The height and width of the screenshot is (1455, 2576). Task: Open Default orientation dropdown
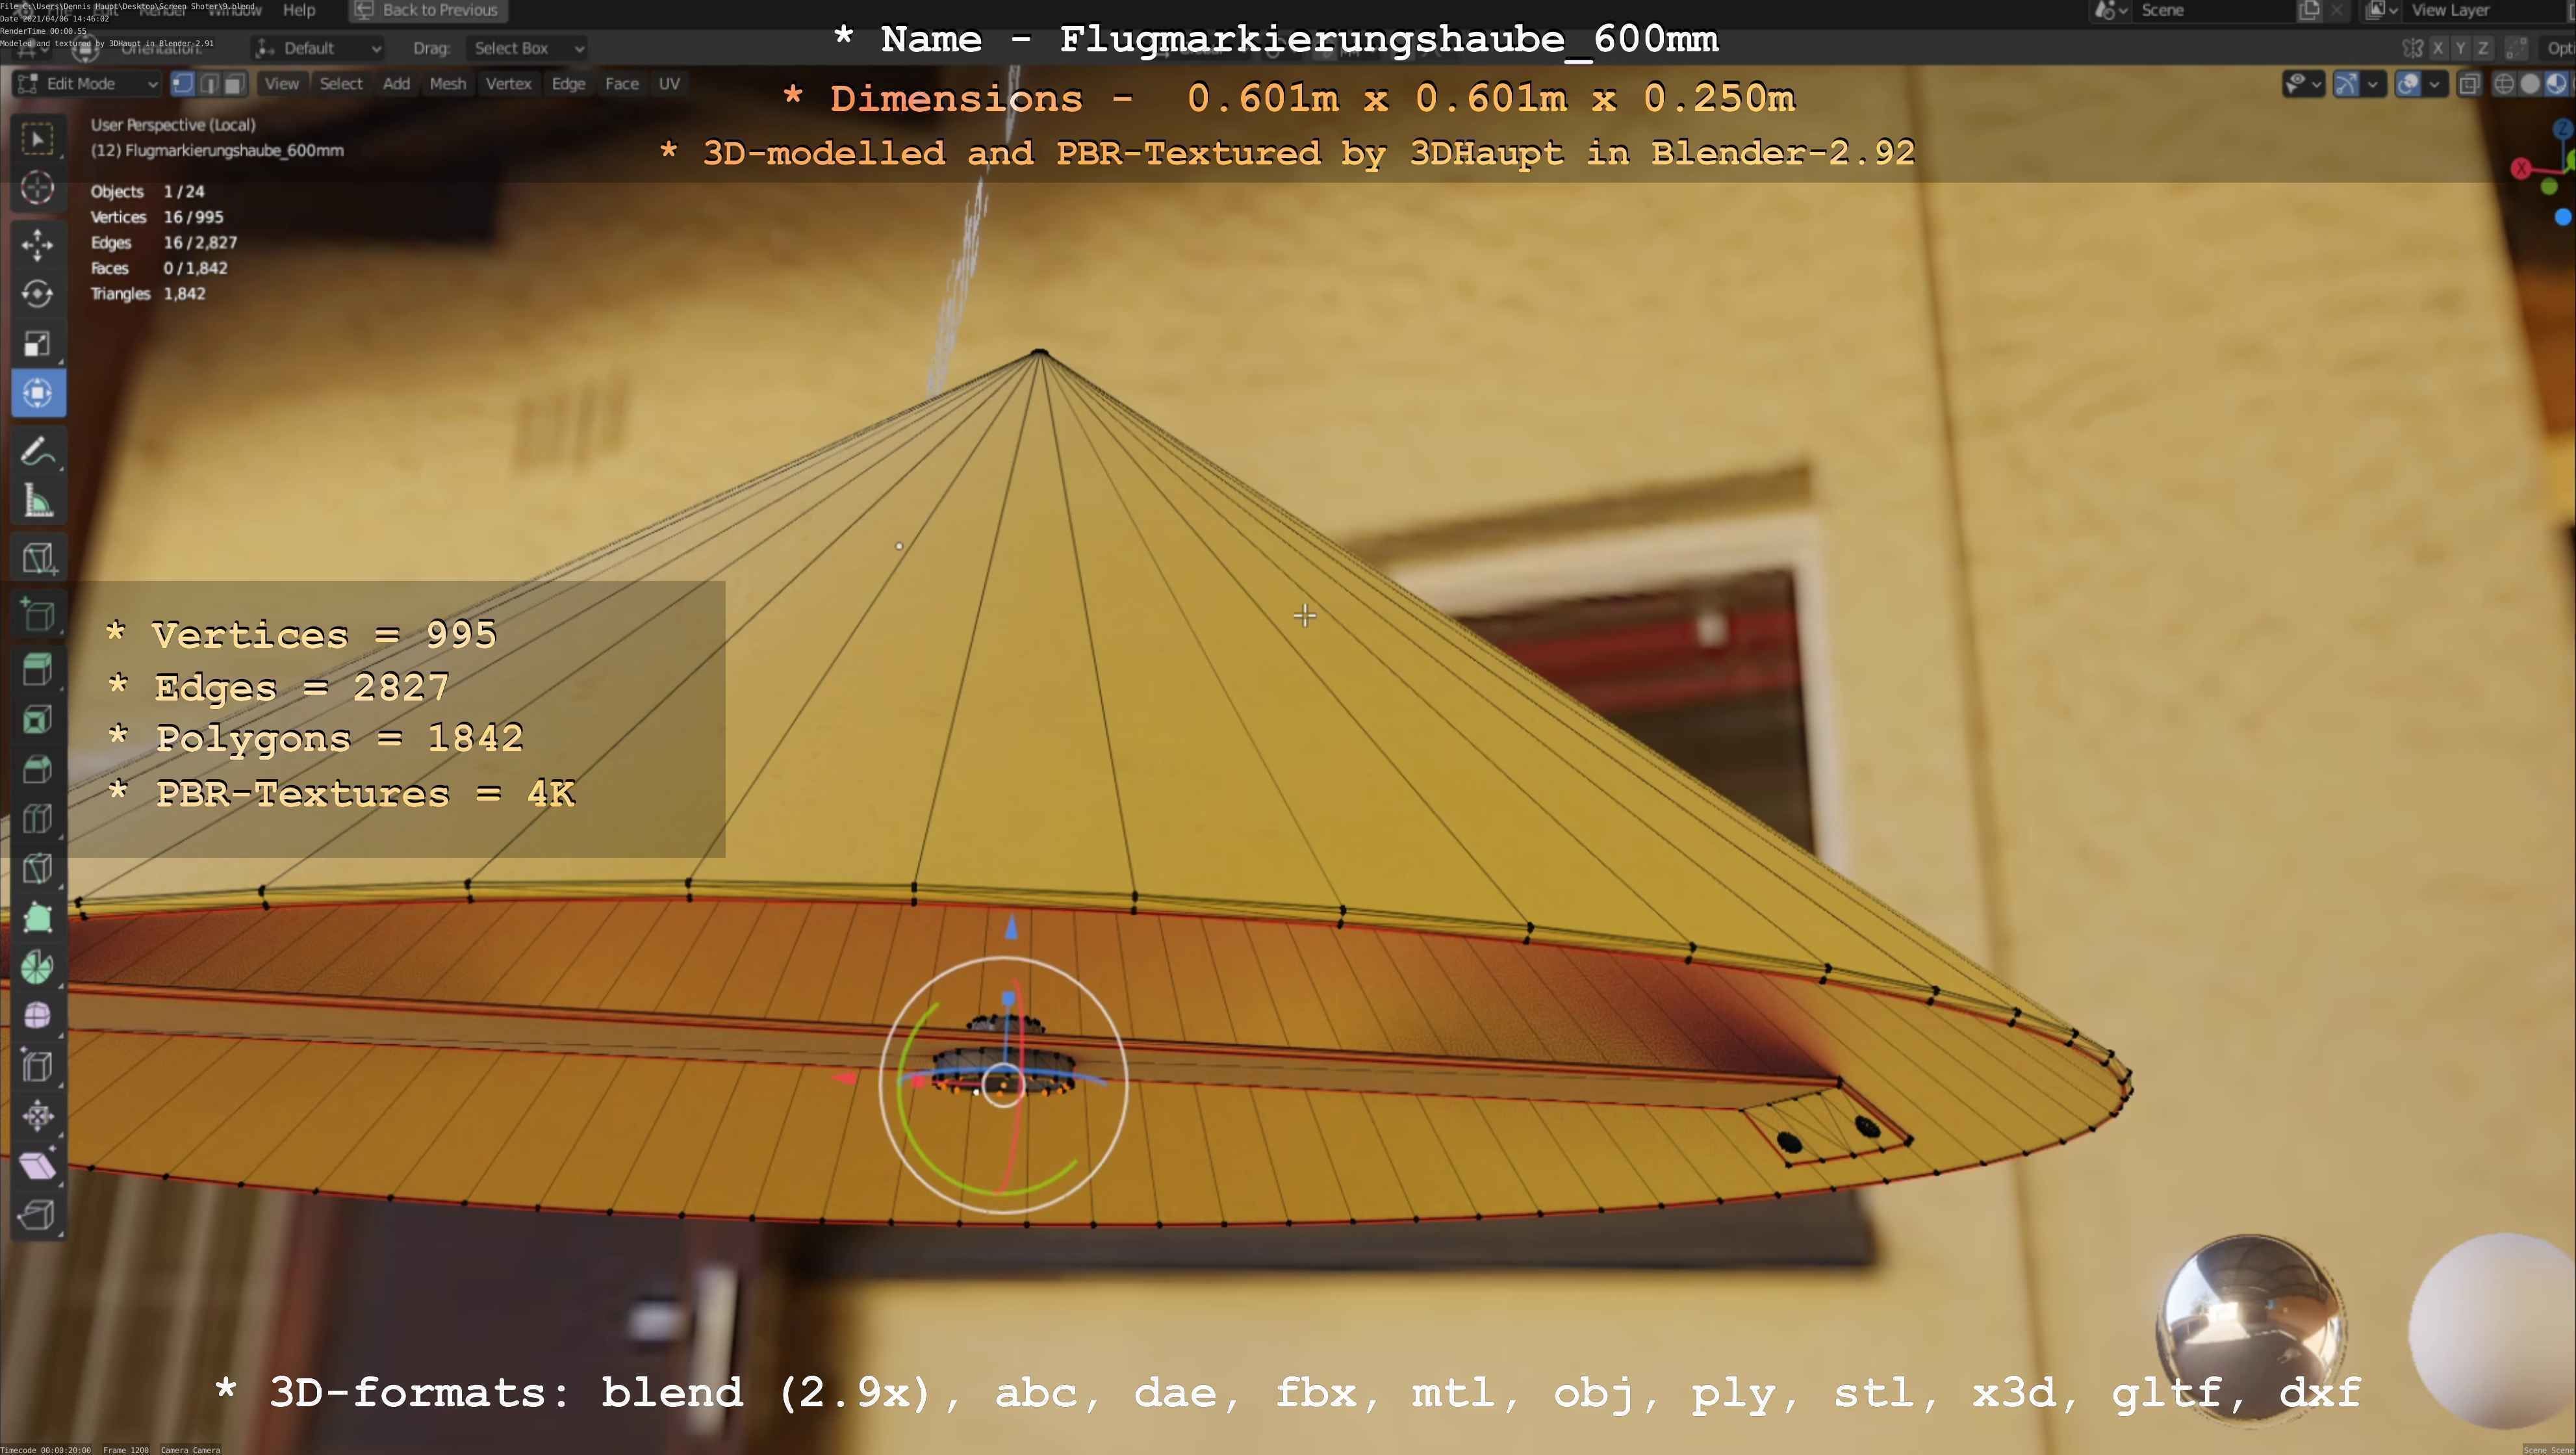coord(318,48)
